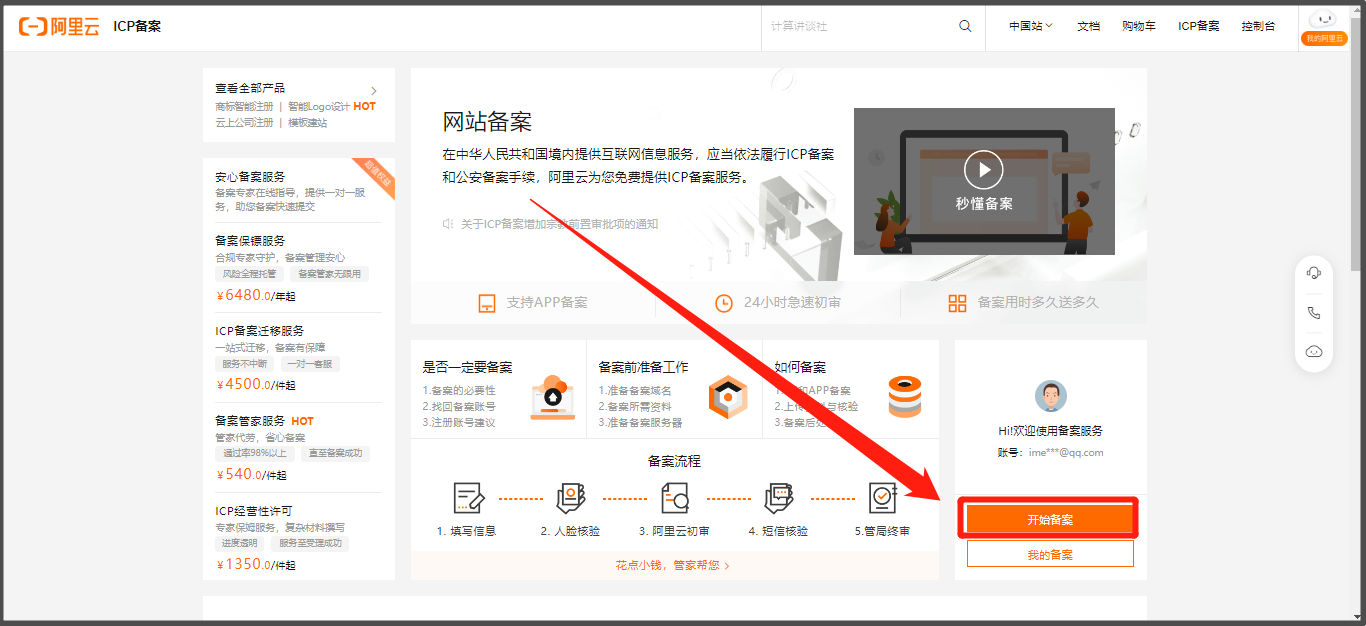Click the 短信核验 step icon

778,498
